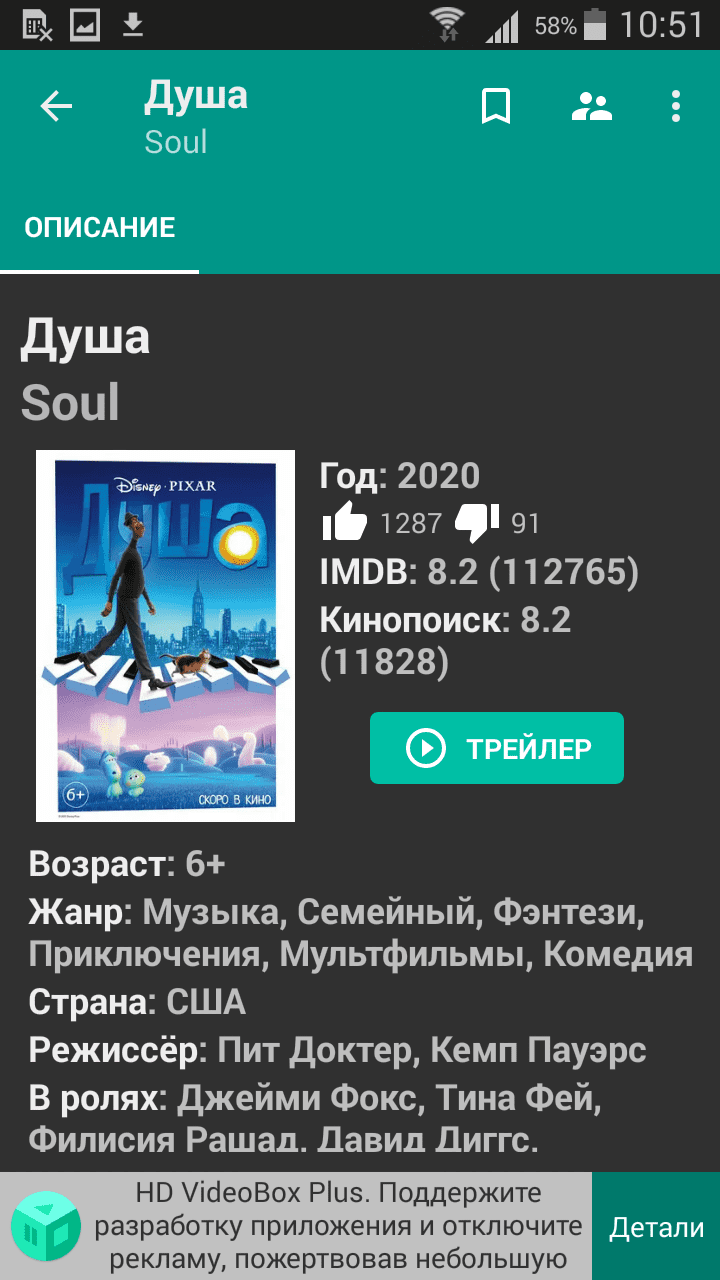Viewport: 720px width, 1280px height.
Task: Tap the HD VideoBox Plus cube icon
Action: [46, 1226]
